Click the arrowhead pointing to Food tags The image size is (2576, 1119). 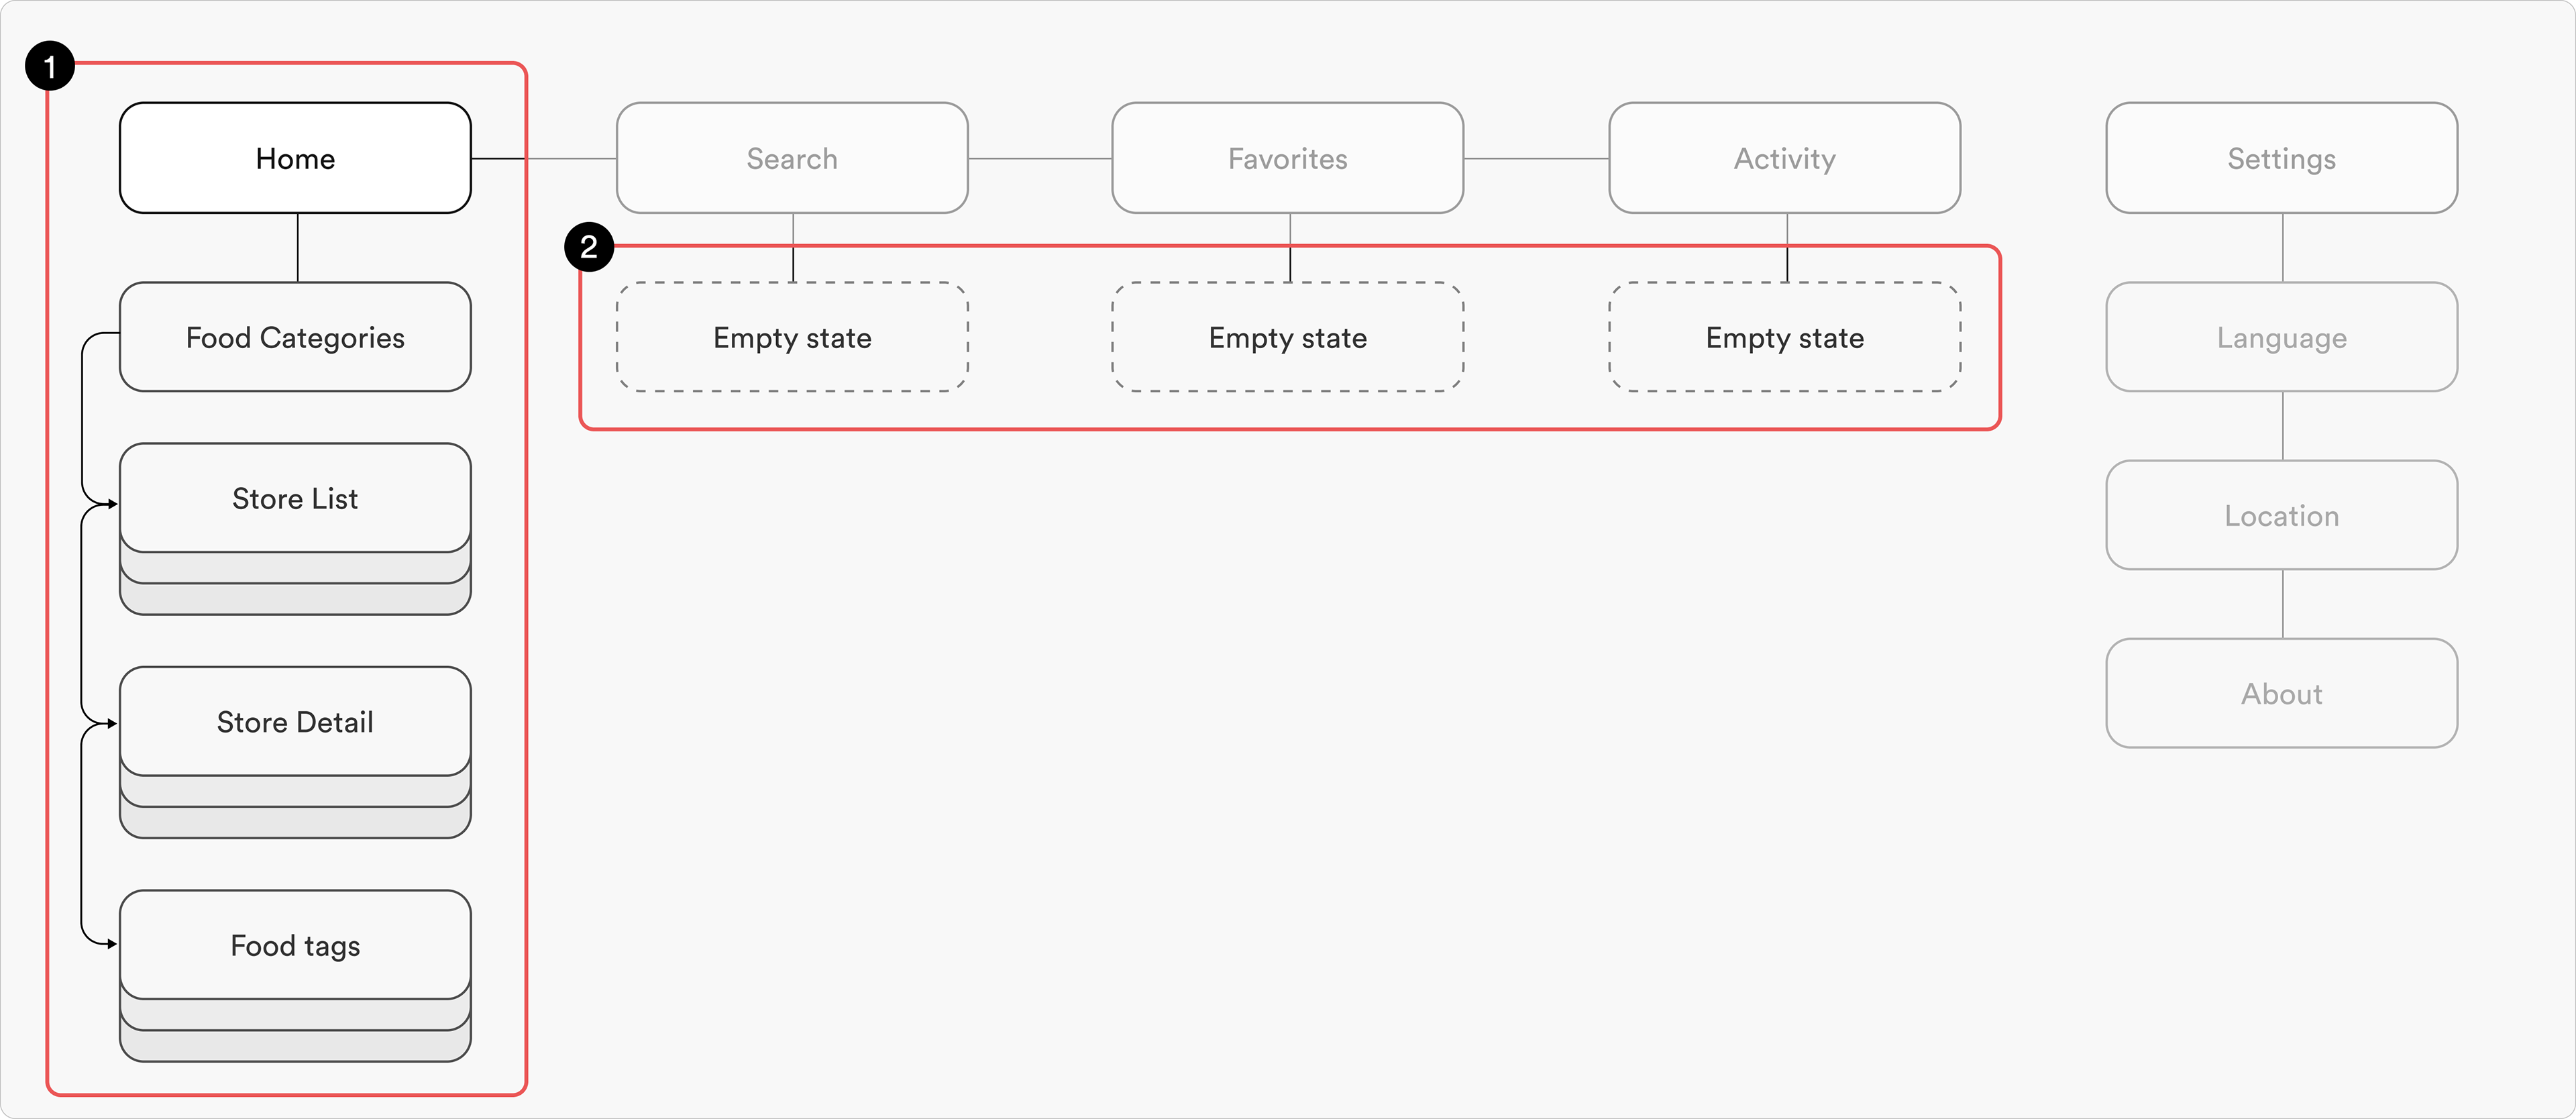point(112,943)
